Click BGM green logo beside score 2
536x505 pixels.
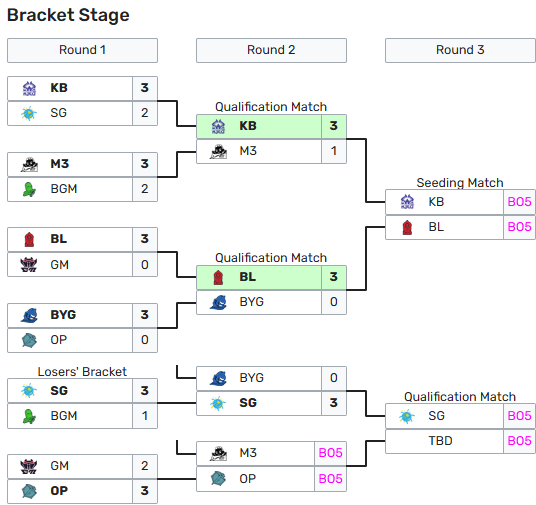[29, 189]
